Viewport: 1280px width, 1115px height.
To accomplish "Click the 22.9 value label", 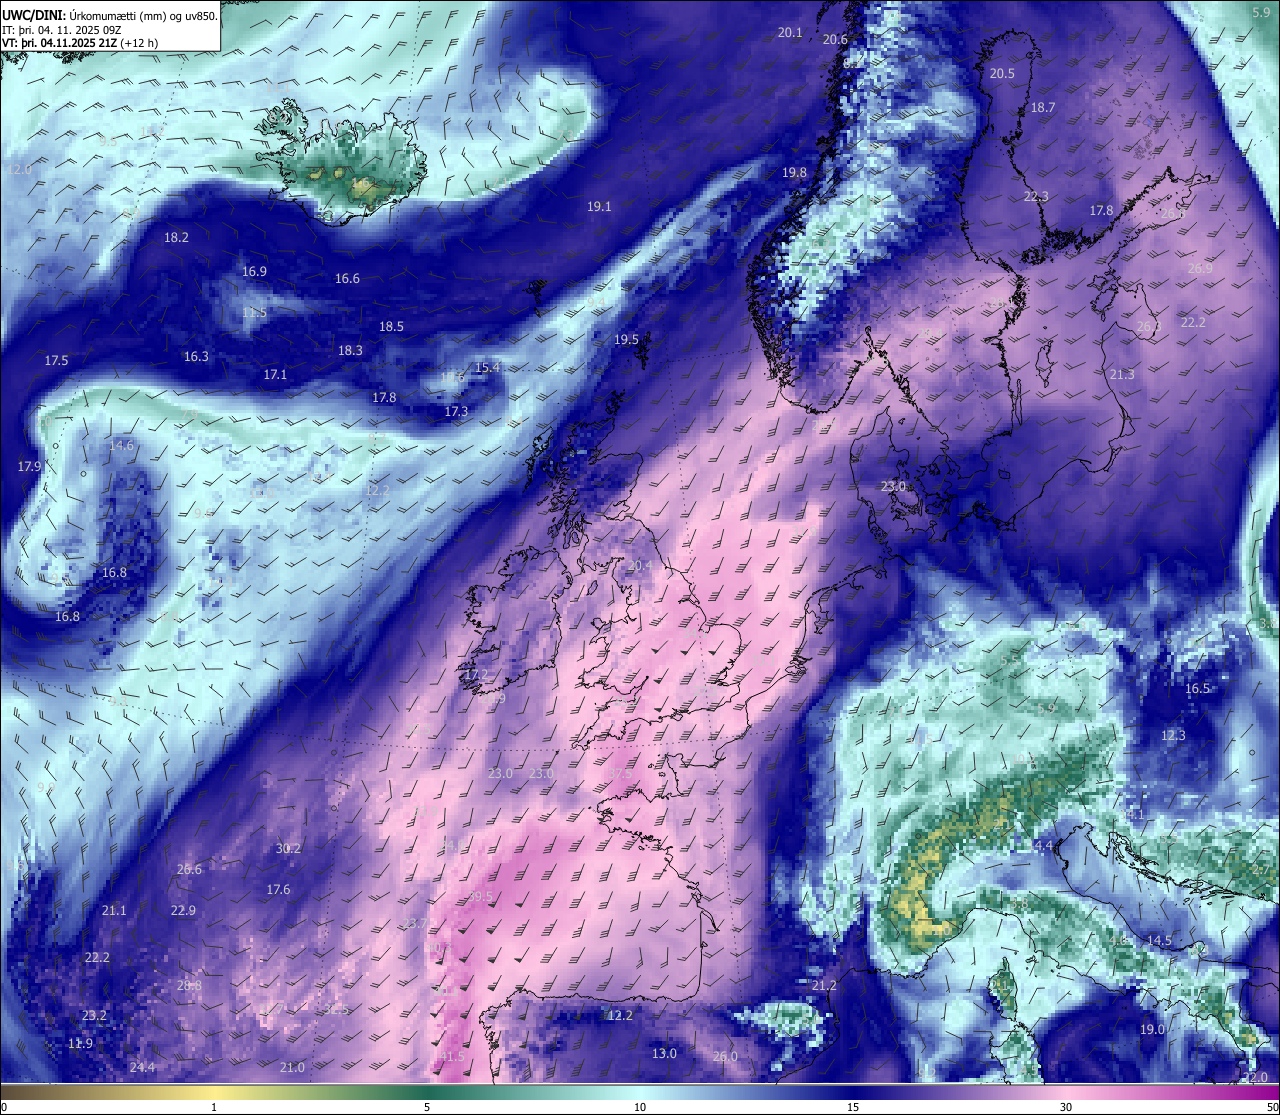I will click(183, 911).
